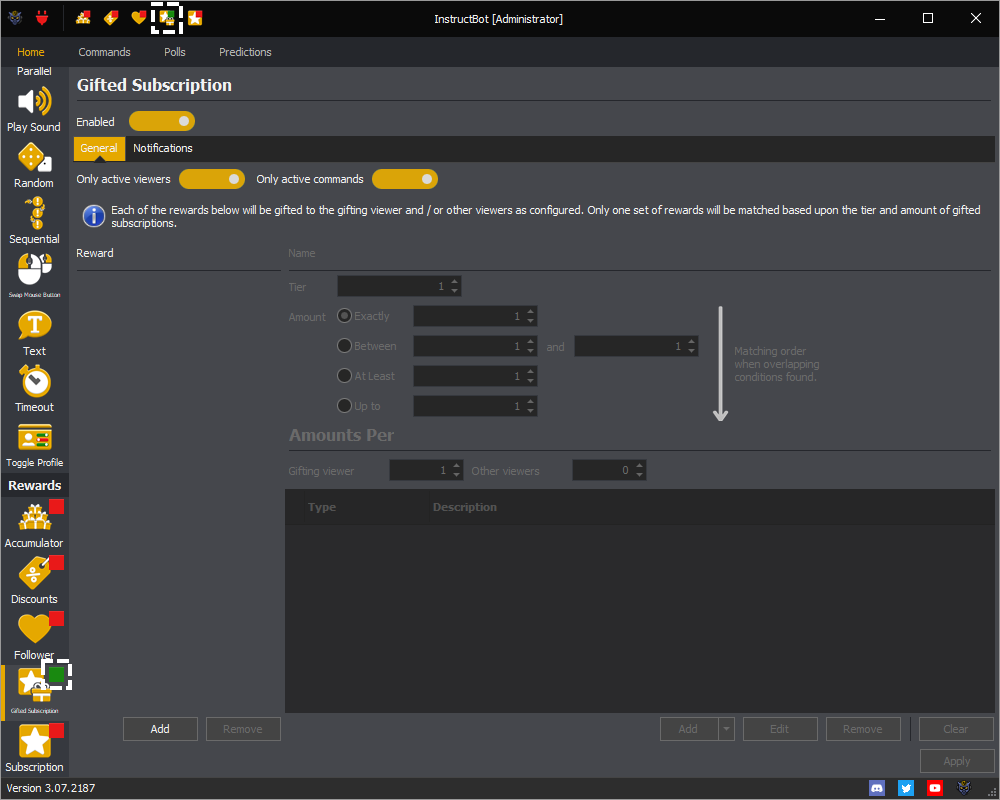
Task: Select the Between amount radio button
Action: coord(344,346)
